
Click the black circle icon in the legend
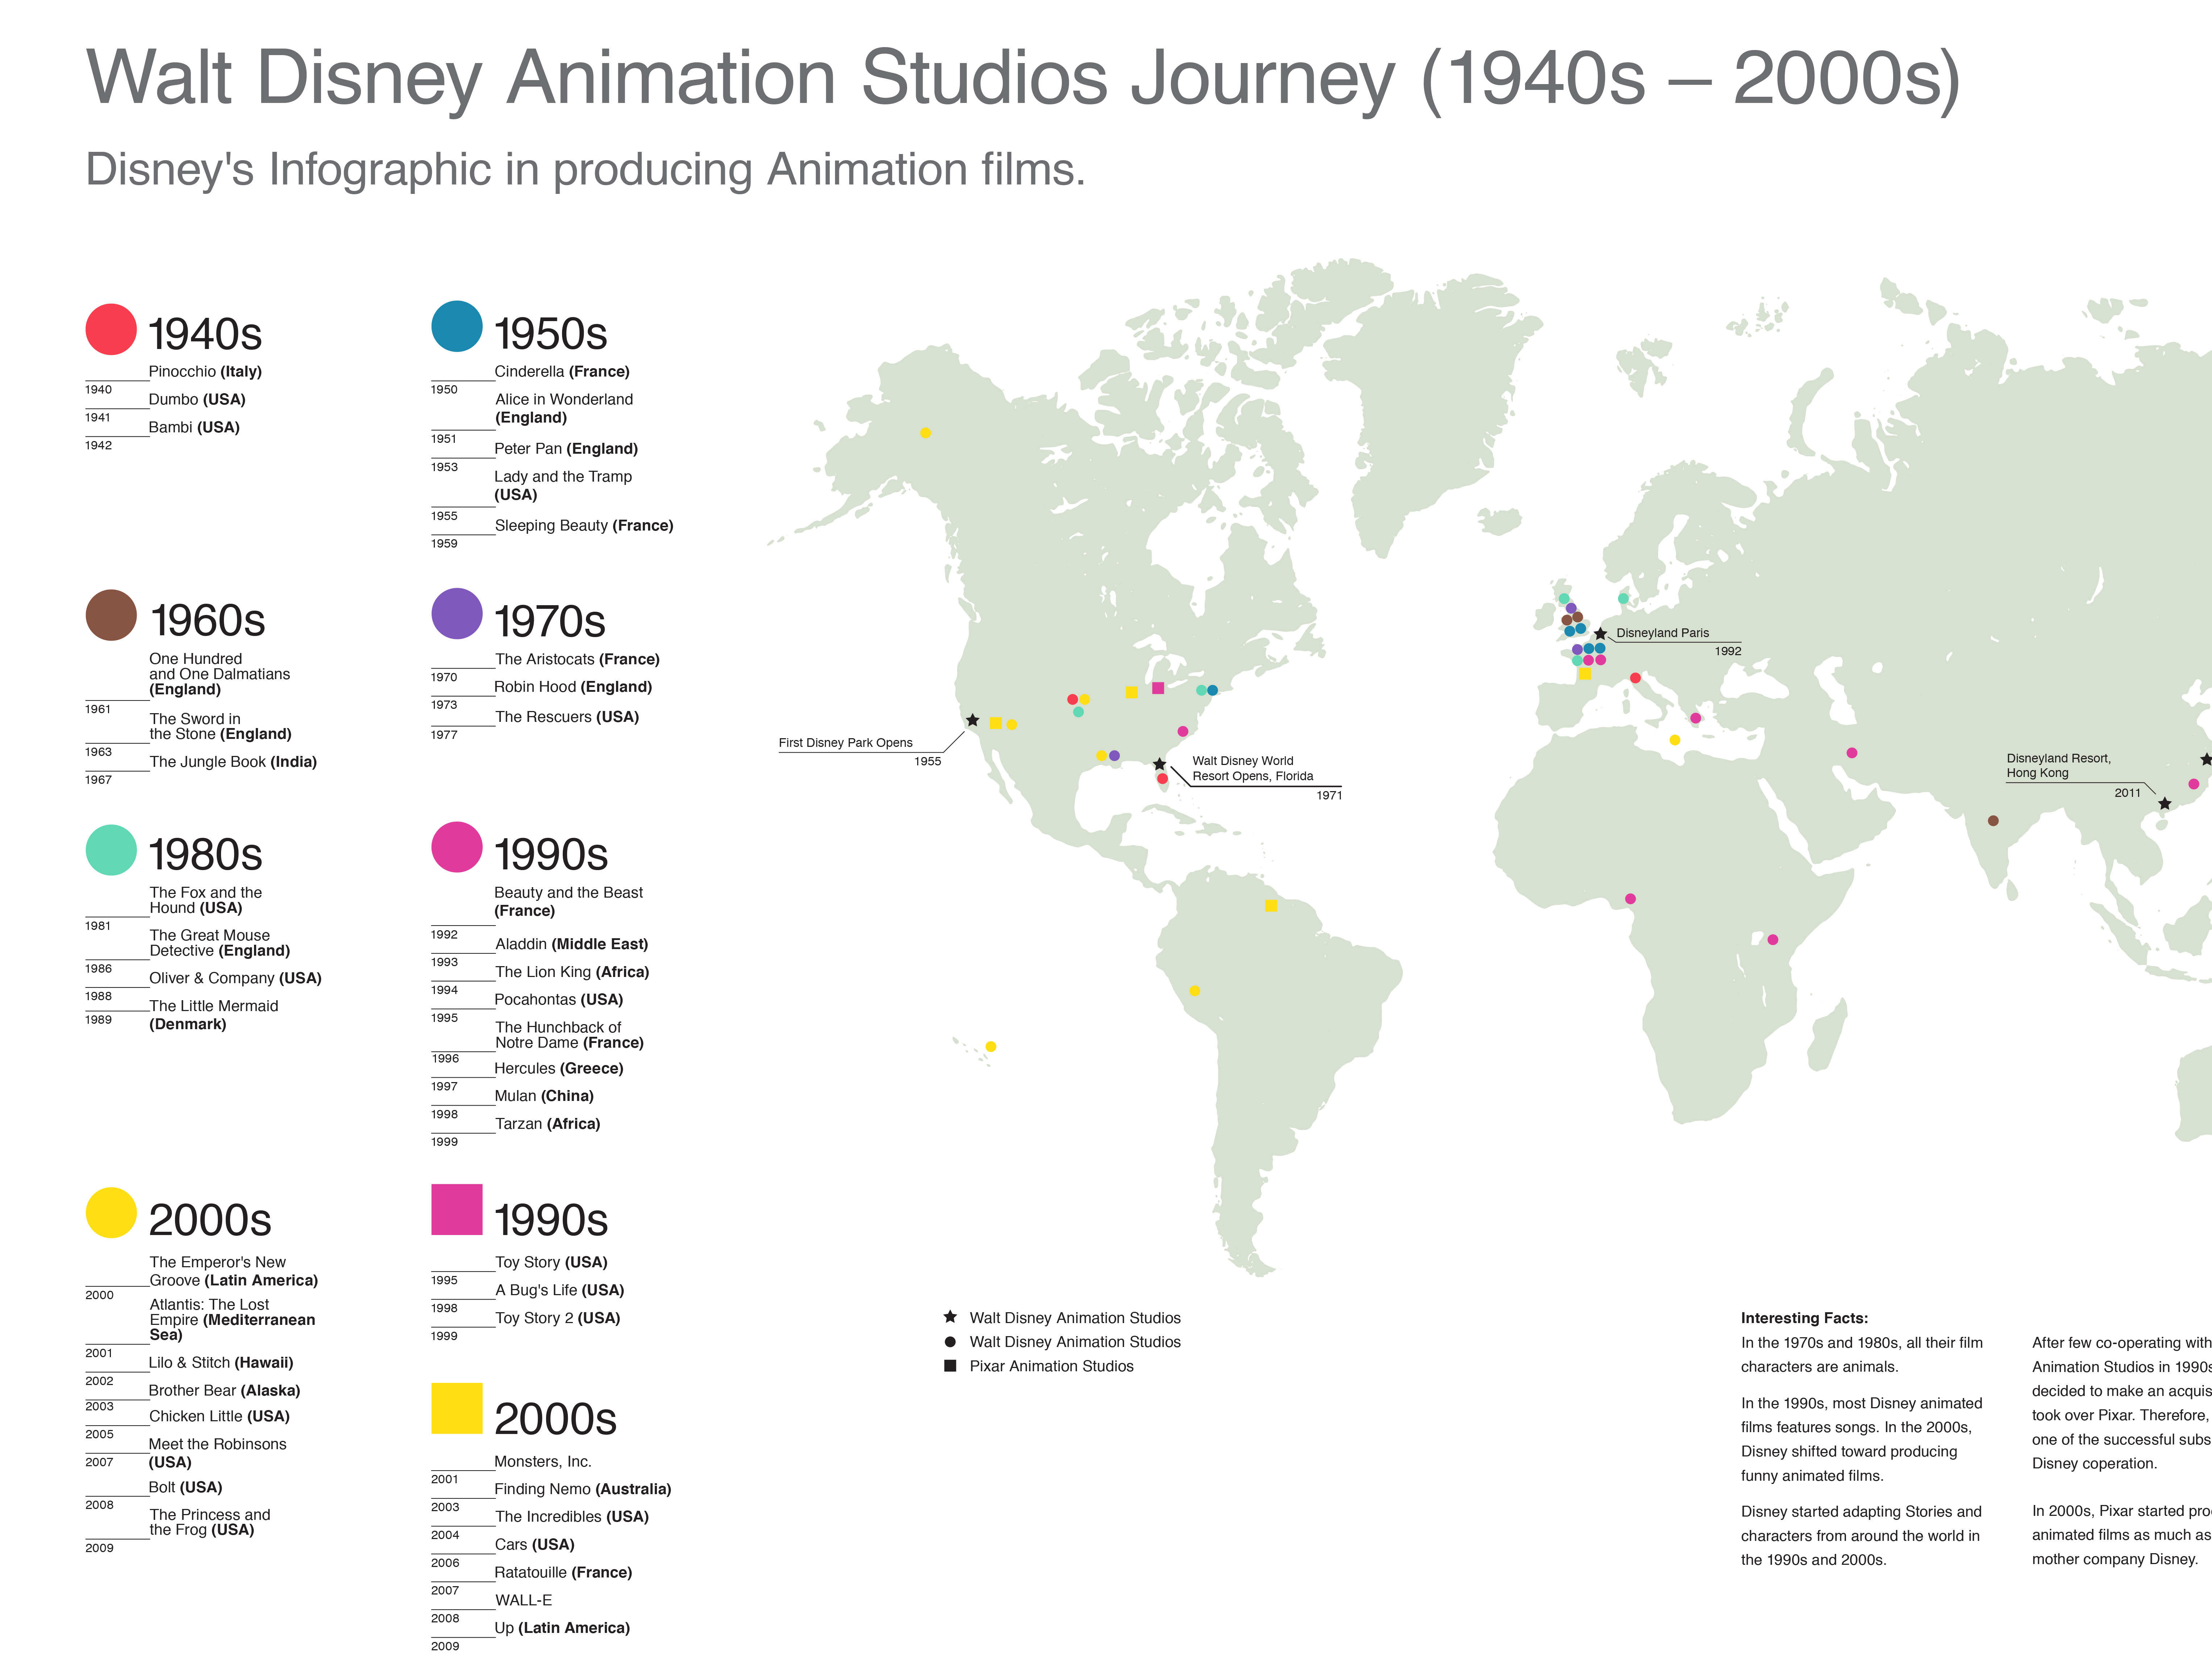[x=950, y=1342]
